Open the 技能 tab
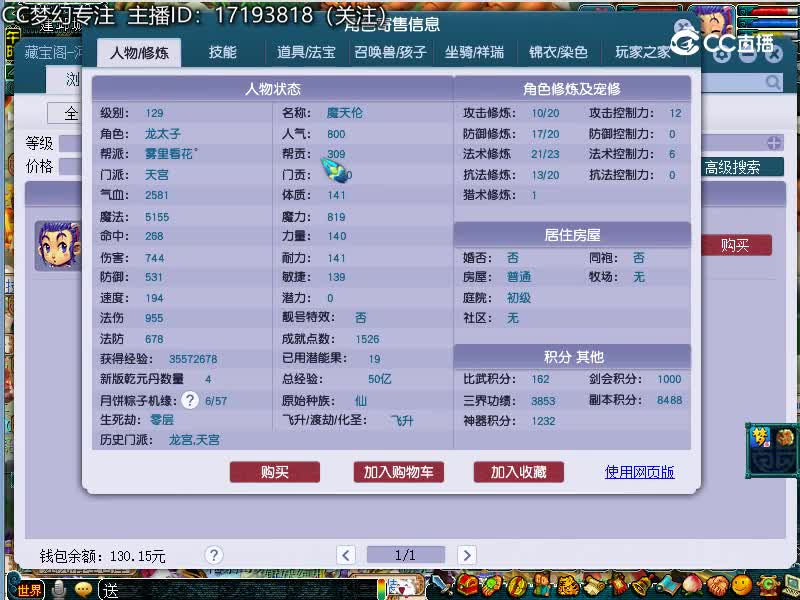Screen dimensions: 800x600 coord(222,52)
